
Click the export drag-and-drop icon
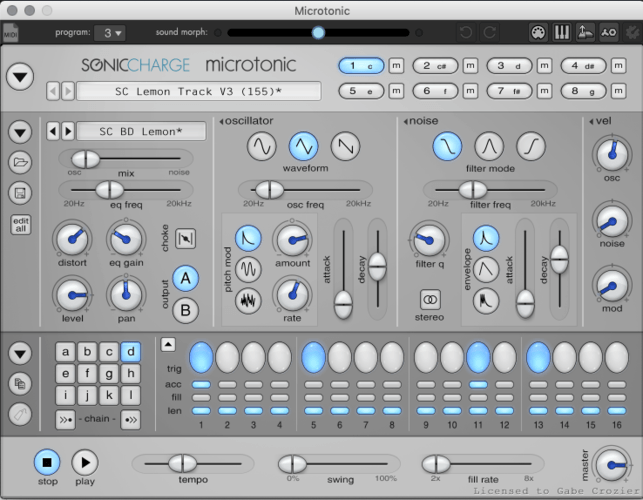585,32
